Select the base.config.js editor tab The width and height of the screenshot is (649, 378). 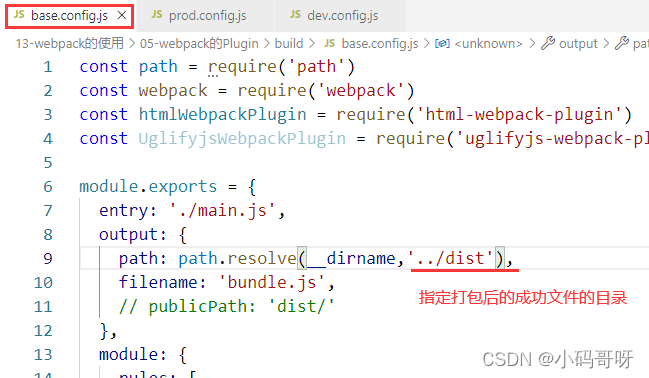point(70,16)
